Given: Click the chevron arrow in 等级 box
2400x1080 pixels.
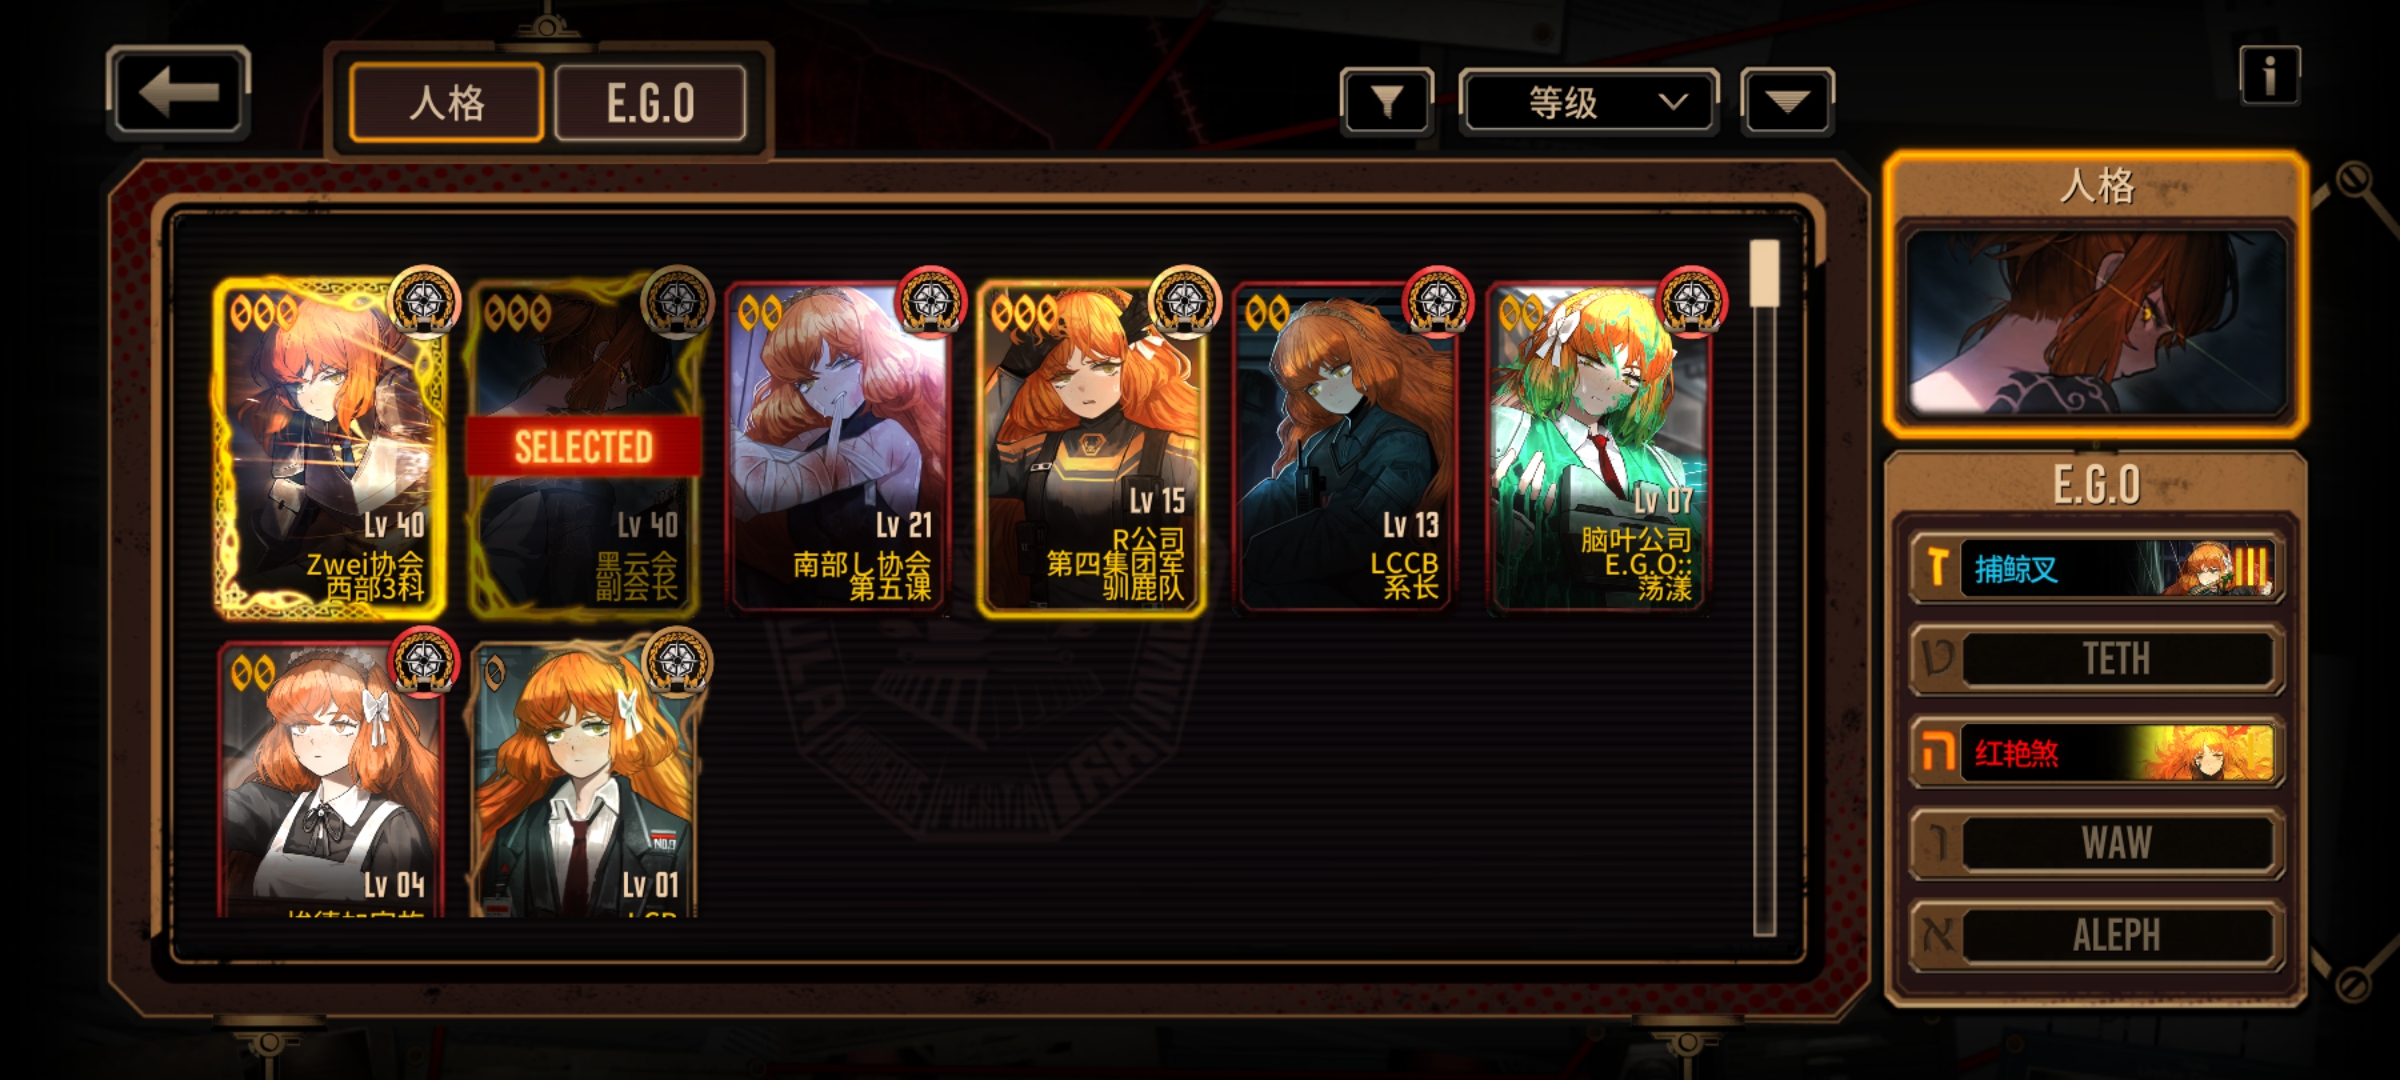Looking at the screenshot, I should [1673, 102].
